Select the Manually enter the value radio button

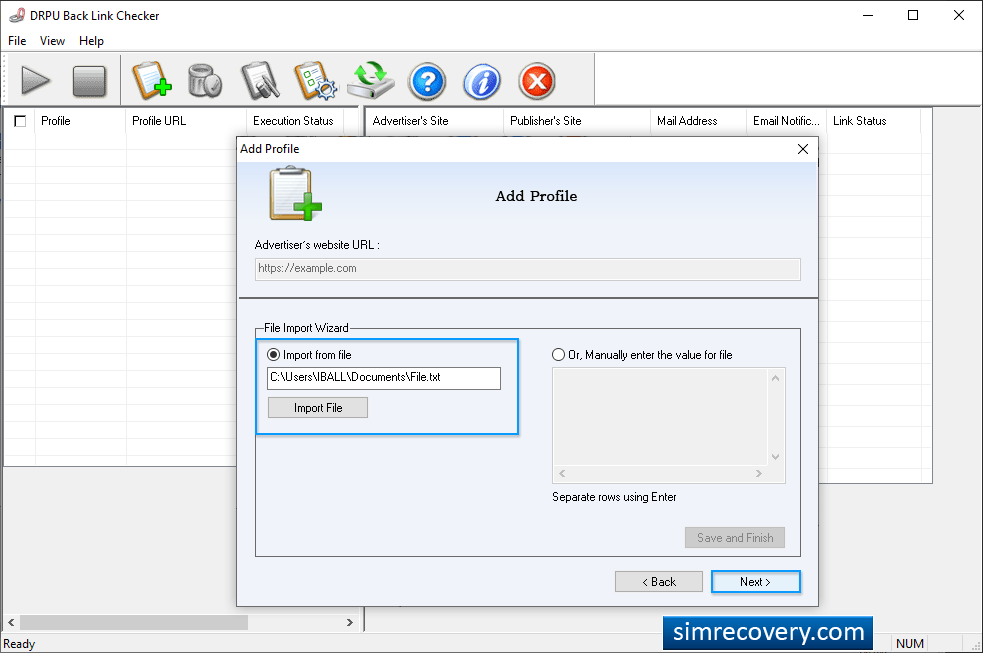point(558,355)
